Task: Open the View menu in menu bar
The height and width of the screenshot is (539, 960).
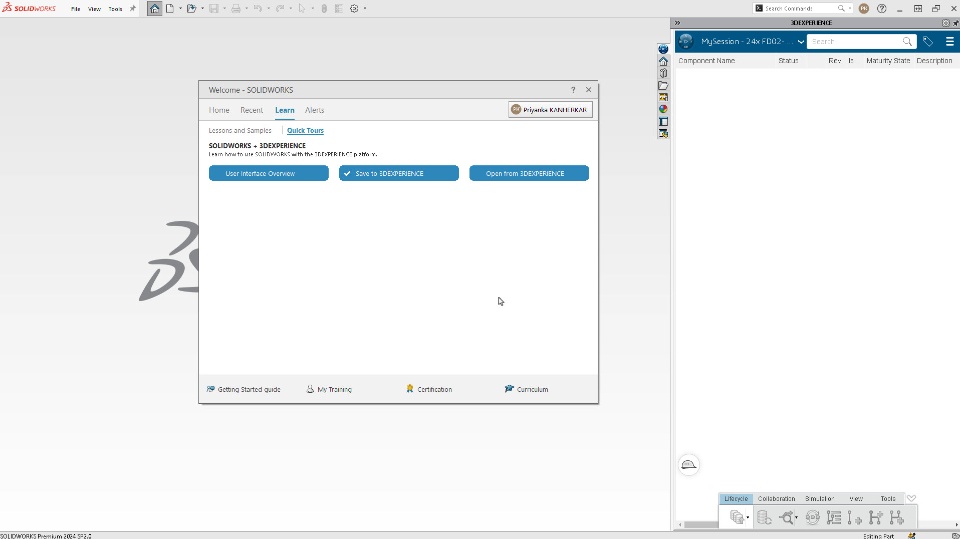Action: (94, 9)
